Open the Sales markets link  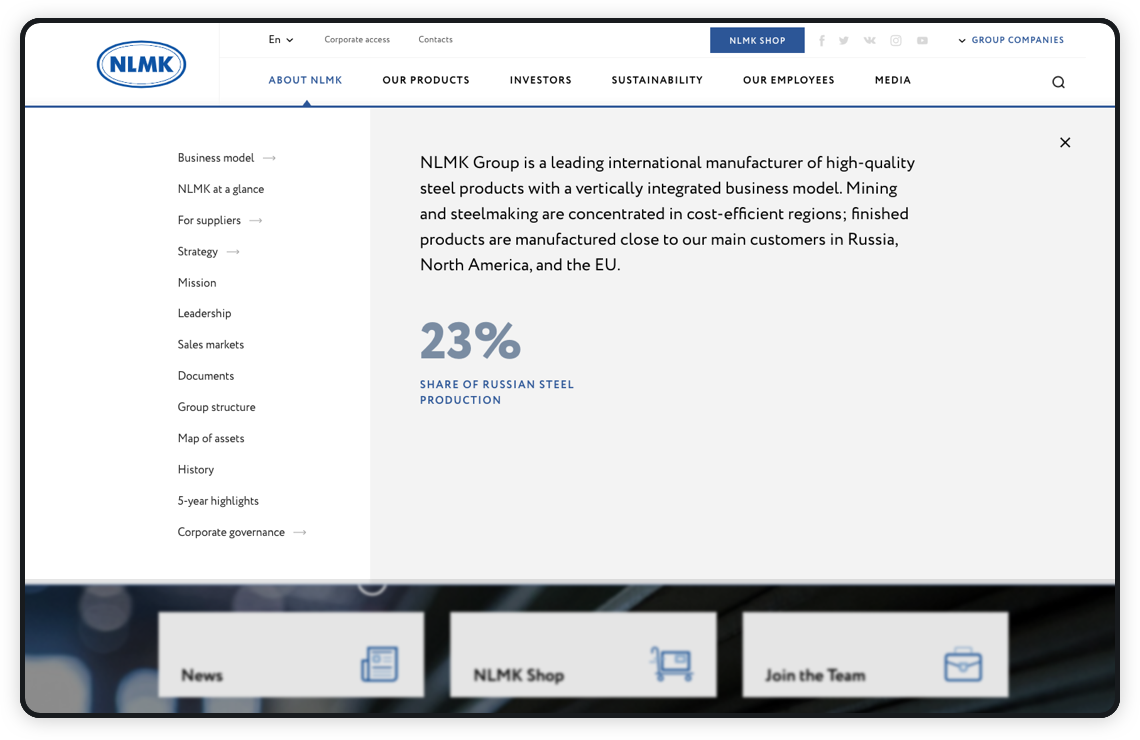[x=211, y=345]
